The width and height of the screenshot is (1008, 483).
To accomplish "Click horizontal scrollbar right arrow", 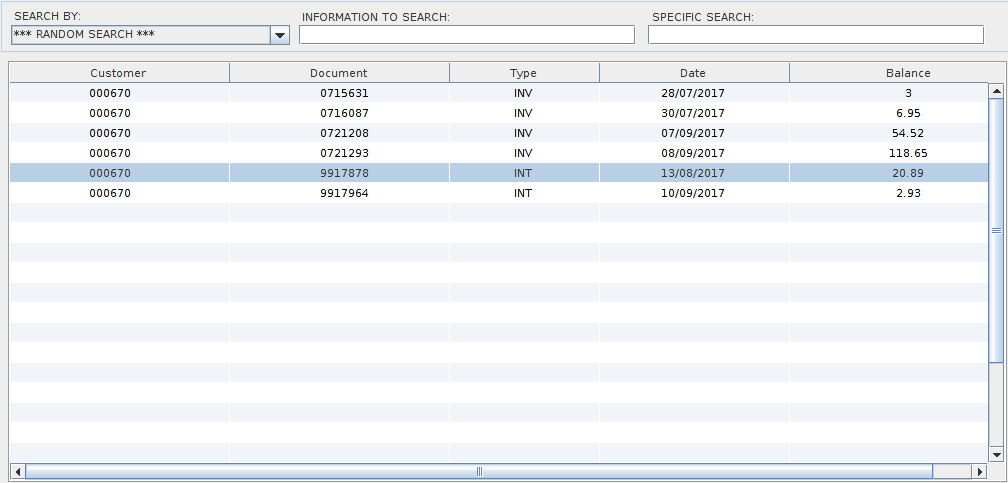I will (979, 471).
